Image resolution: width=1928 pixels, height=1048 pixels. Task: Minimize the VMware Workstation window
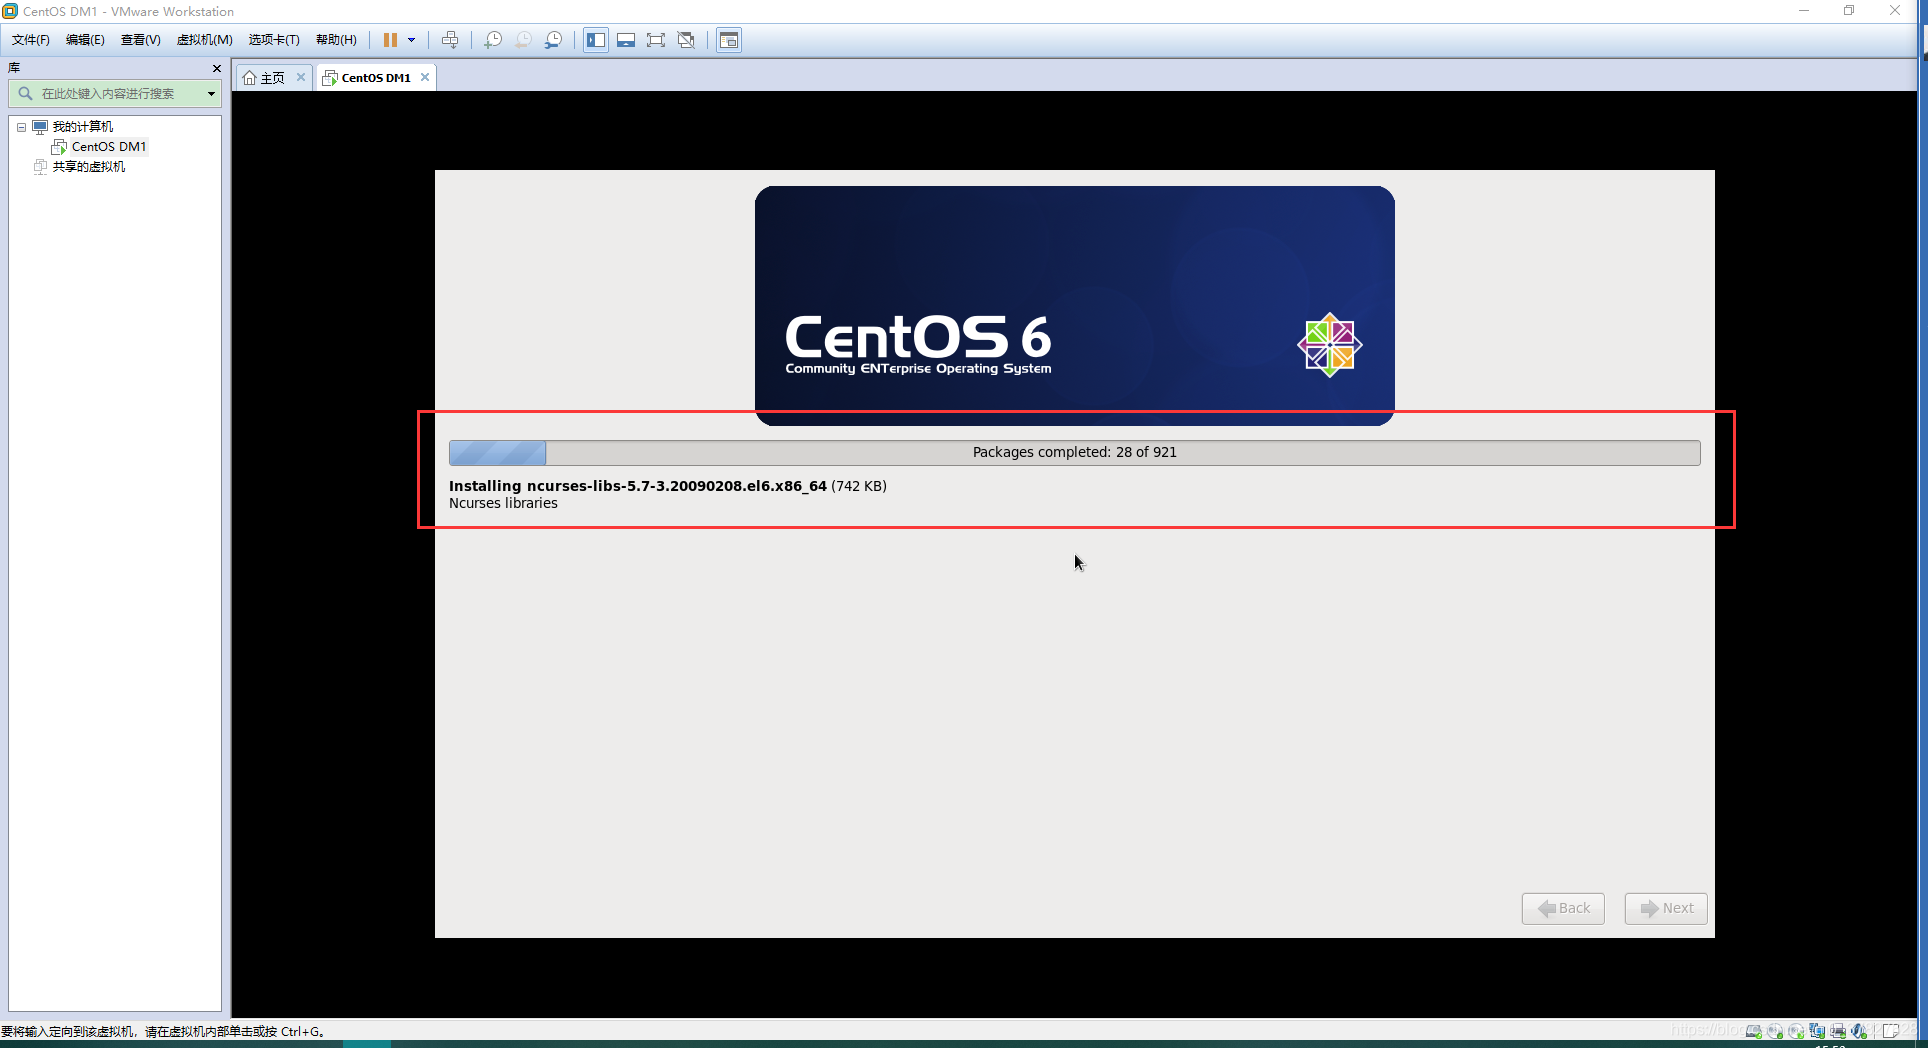(1804, 11)
